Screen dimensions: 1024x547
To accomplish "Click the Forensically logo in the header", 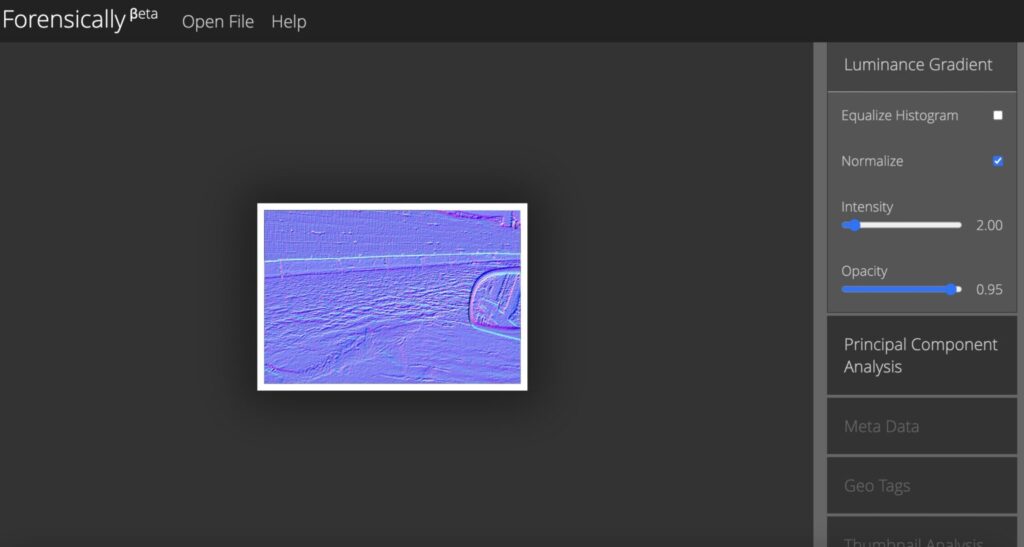I will click(64, 22).
